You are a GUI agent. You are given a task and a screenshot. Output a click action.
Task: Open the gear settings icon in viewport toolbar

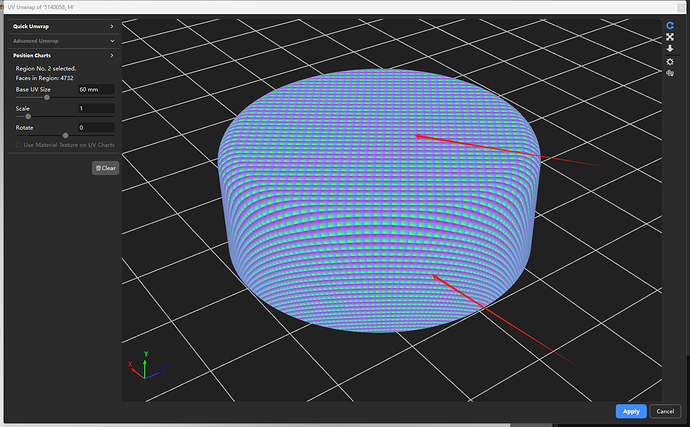click(x=670, y=62)
